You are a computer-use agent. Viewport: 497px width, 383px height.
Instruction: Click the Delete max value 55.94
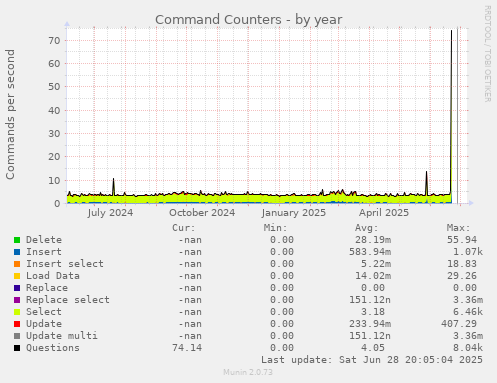pos(462,240)
